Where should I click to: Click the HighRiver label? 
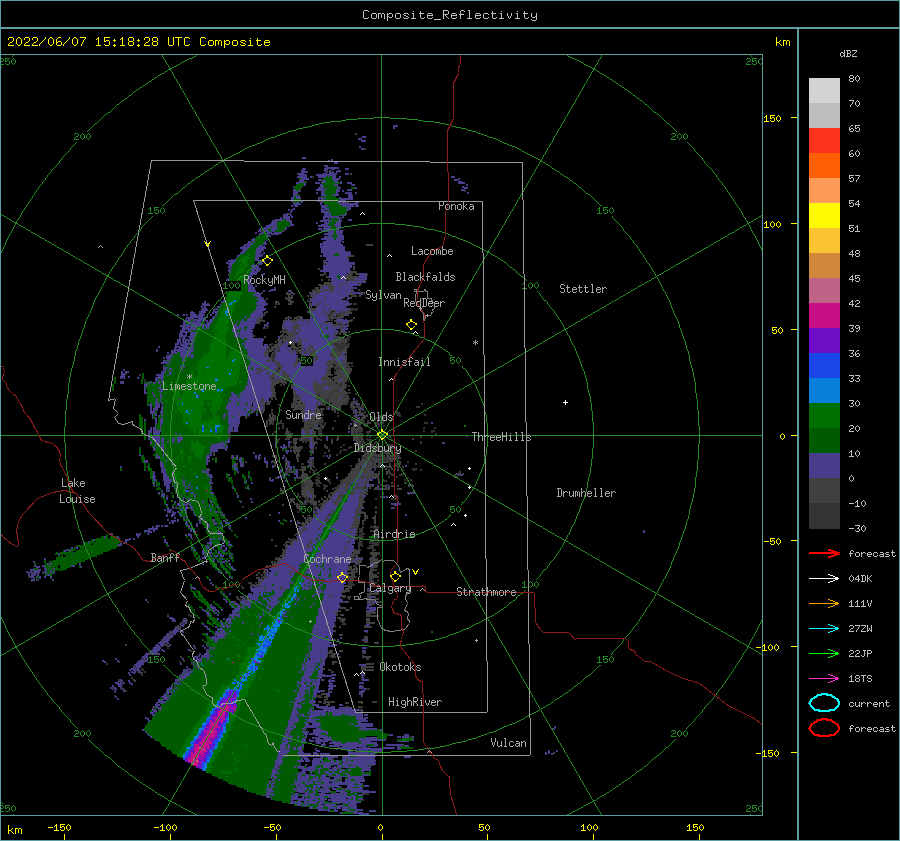pos(415,702)
